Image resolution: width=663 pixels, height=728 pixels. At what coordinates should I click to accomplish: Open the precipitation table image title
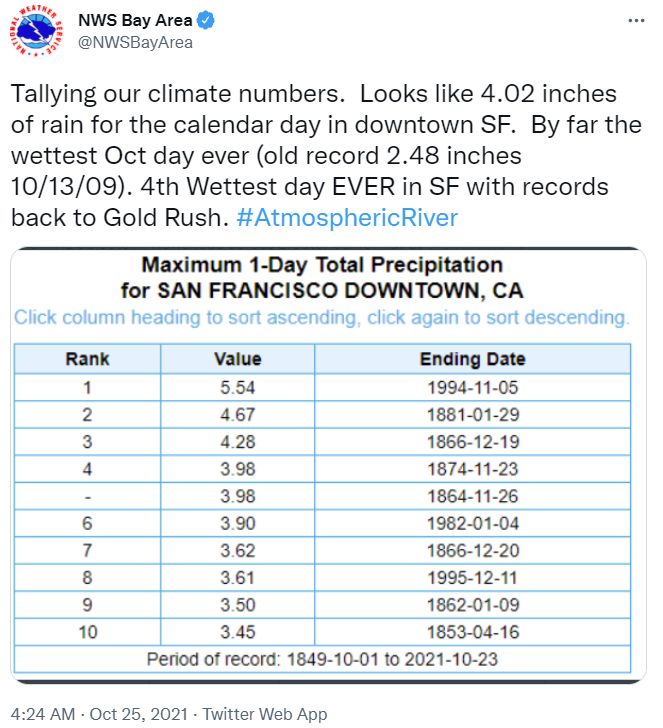click(x=322, y=278)
